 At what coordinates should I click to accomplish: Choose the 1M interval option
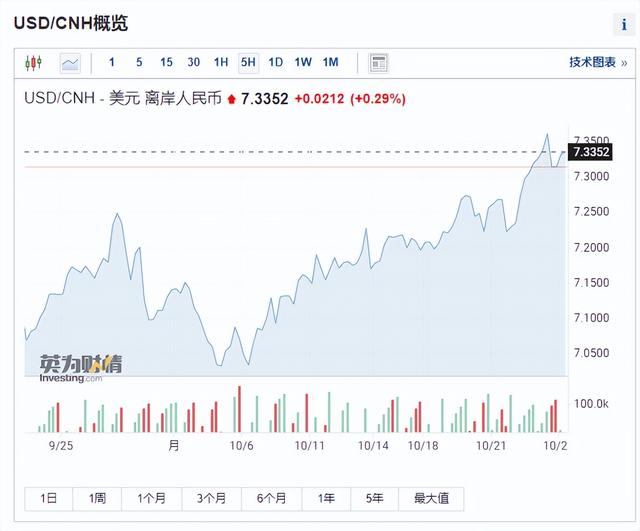click(330, 62)
